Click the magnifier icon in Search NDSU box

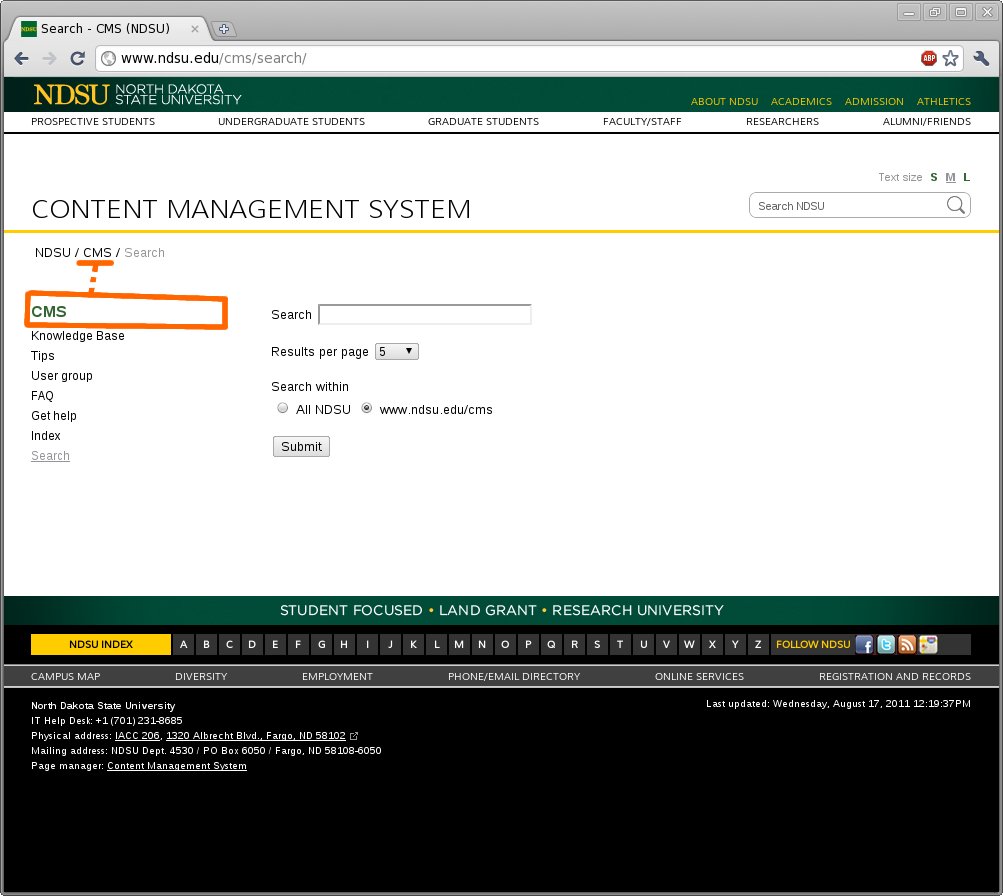coord(955,205)
